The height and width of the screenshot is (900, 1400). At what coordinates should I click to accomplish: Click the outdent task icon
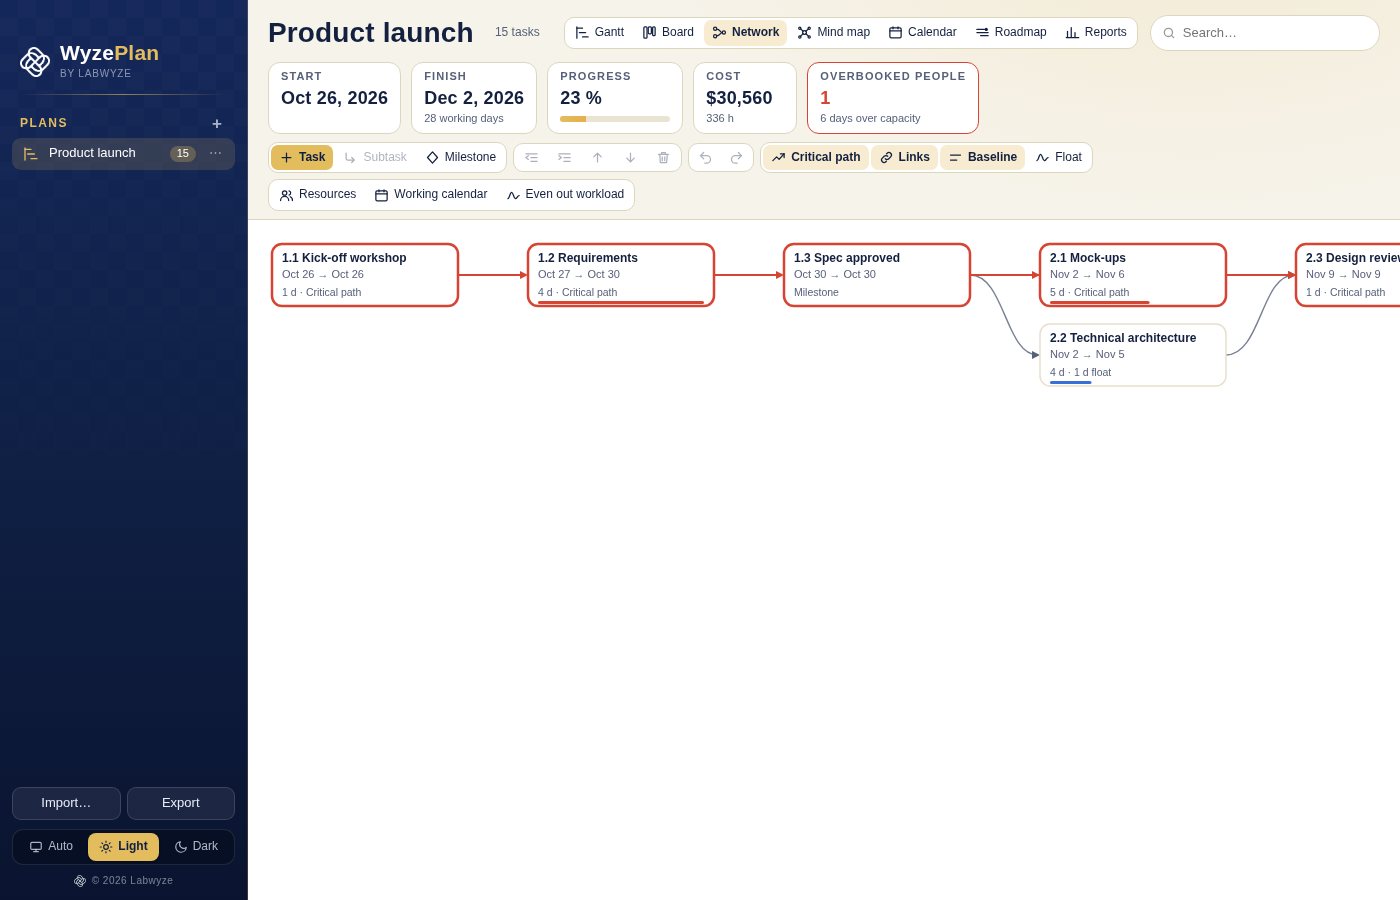coord(531,158)
